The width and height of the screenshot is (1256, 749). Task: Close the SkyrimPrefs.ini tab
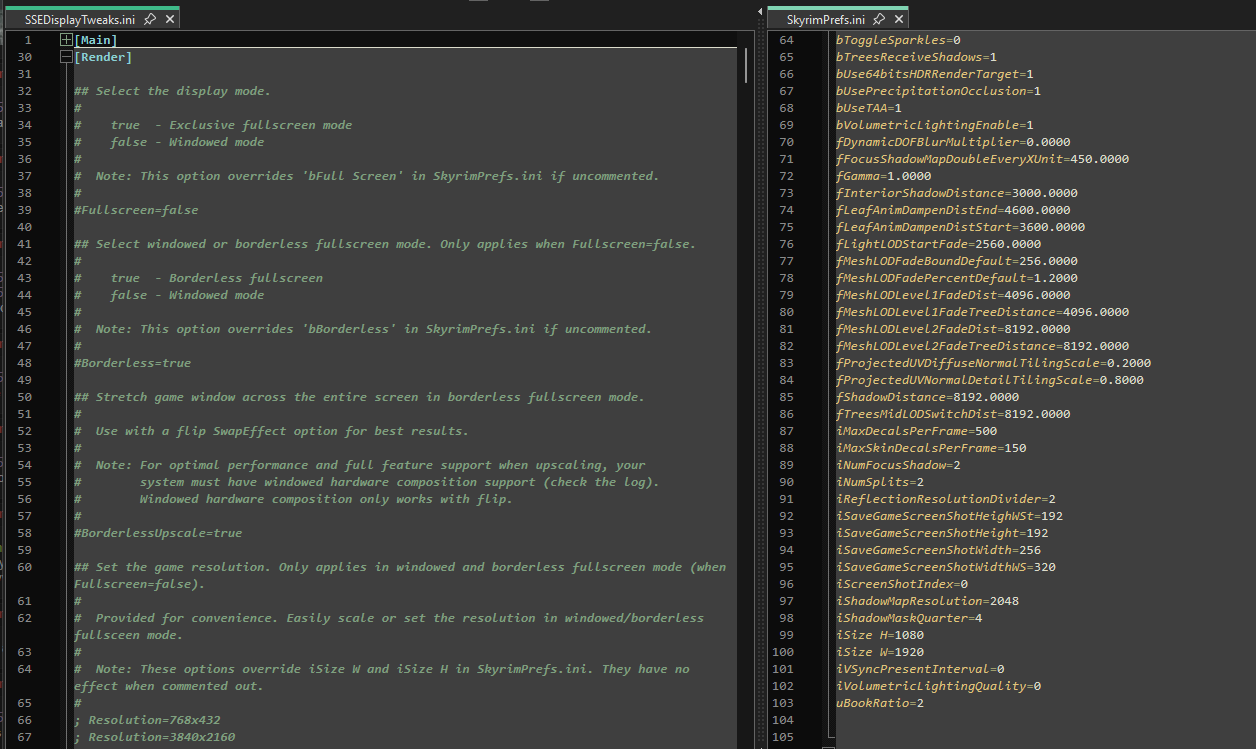(x=898, y=19)
